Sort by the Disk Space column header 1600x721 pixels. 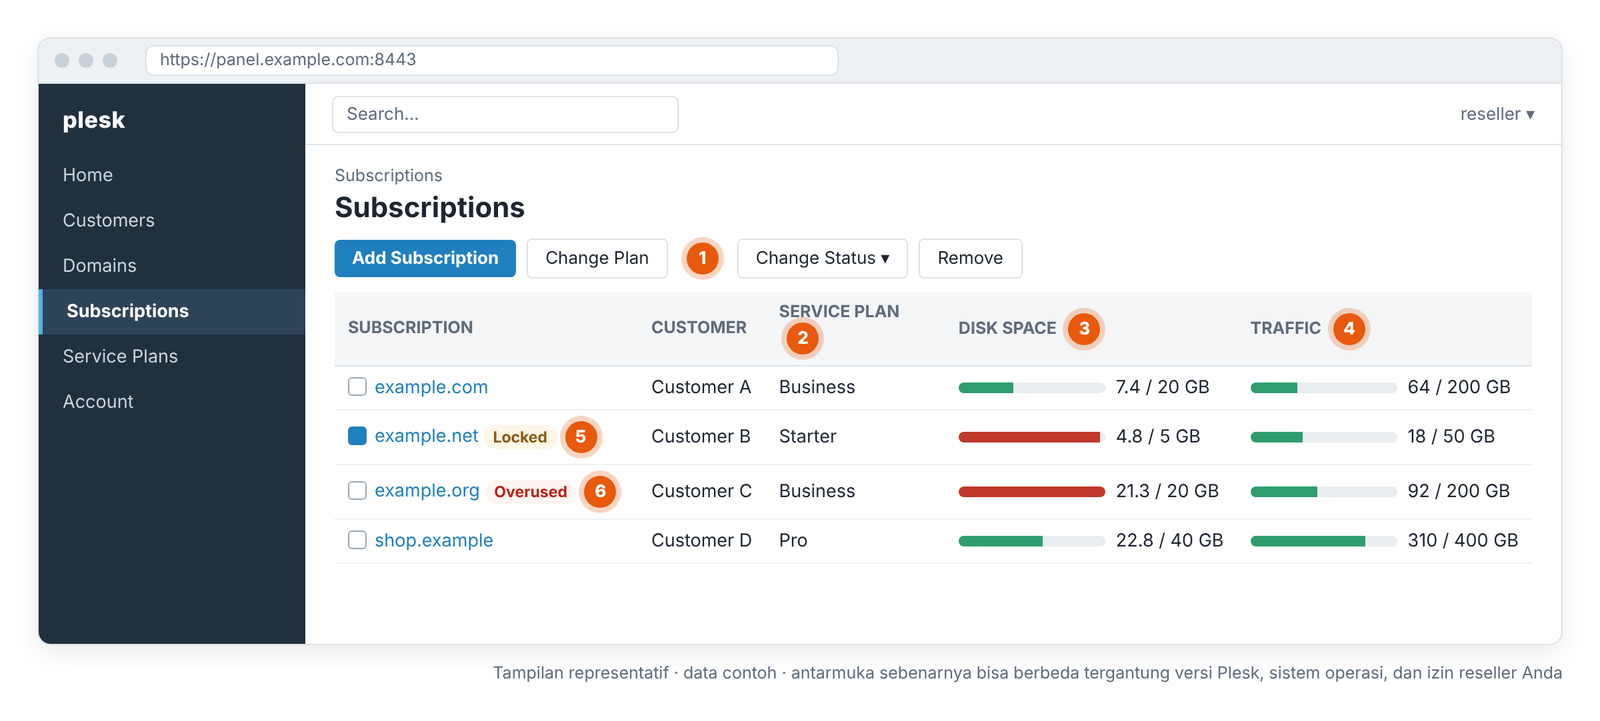pyautogui.click(x=1007, y=328)
